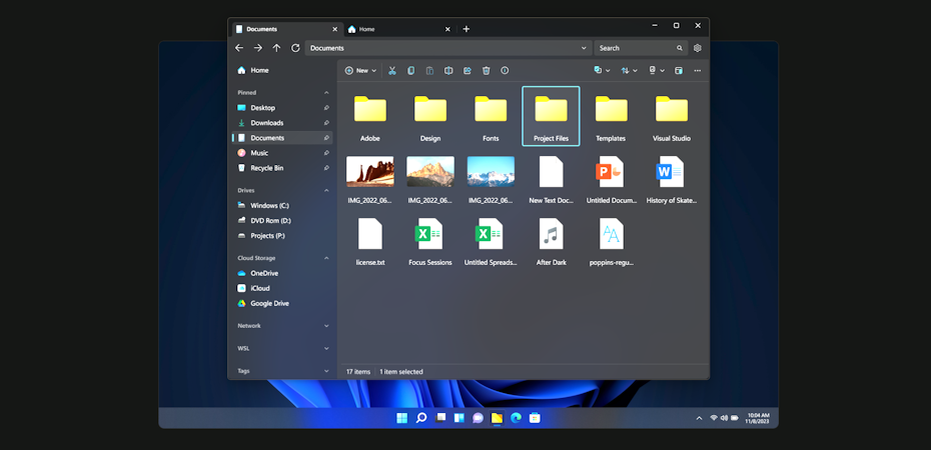931x450 pixels.
Task: Open iCloud in Cloud Storage
Action: coord(282,288)
